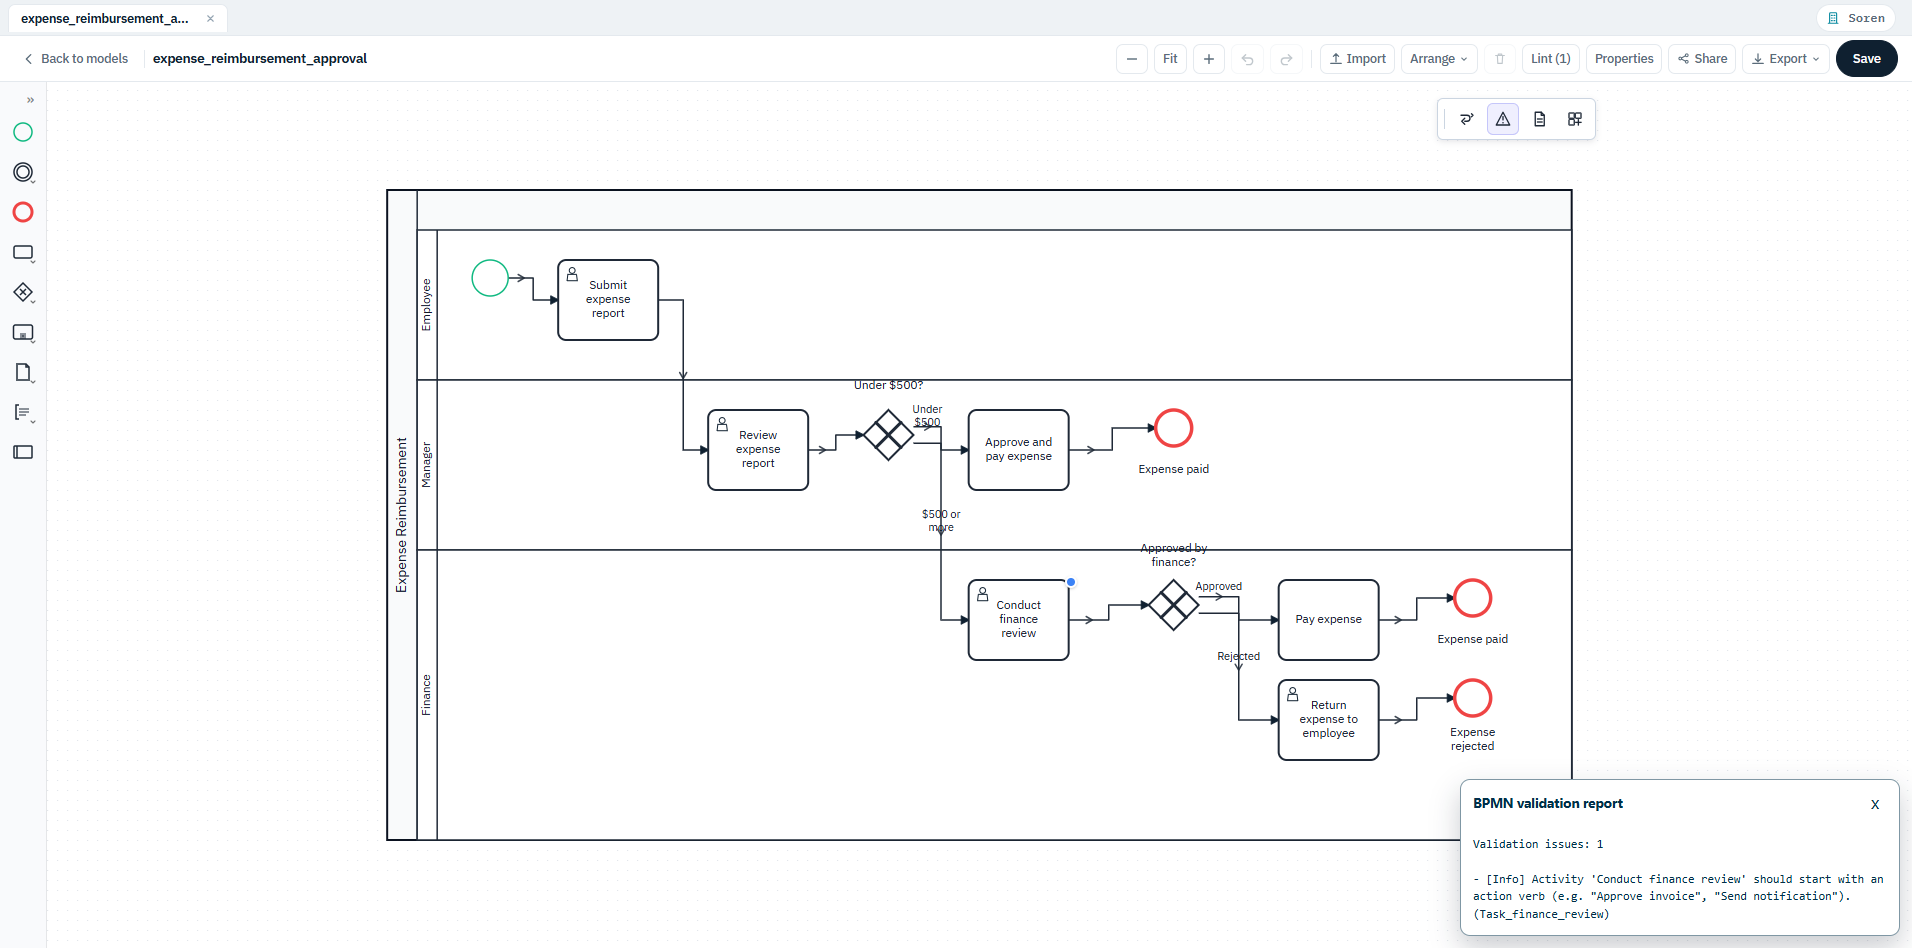The height and width of the screenshot is (948, 1912).
Task: Click the Finance lane label
Action: 426,695
